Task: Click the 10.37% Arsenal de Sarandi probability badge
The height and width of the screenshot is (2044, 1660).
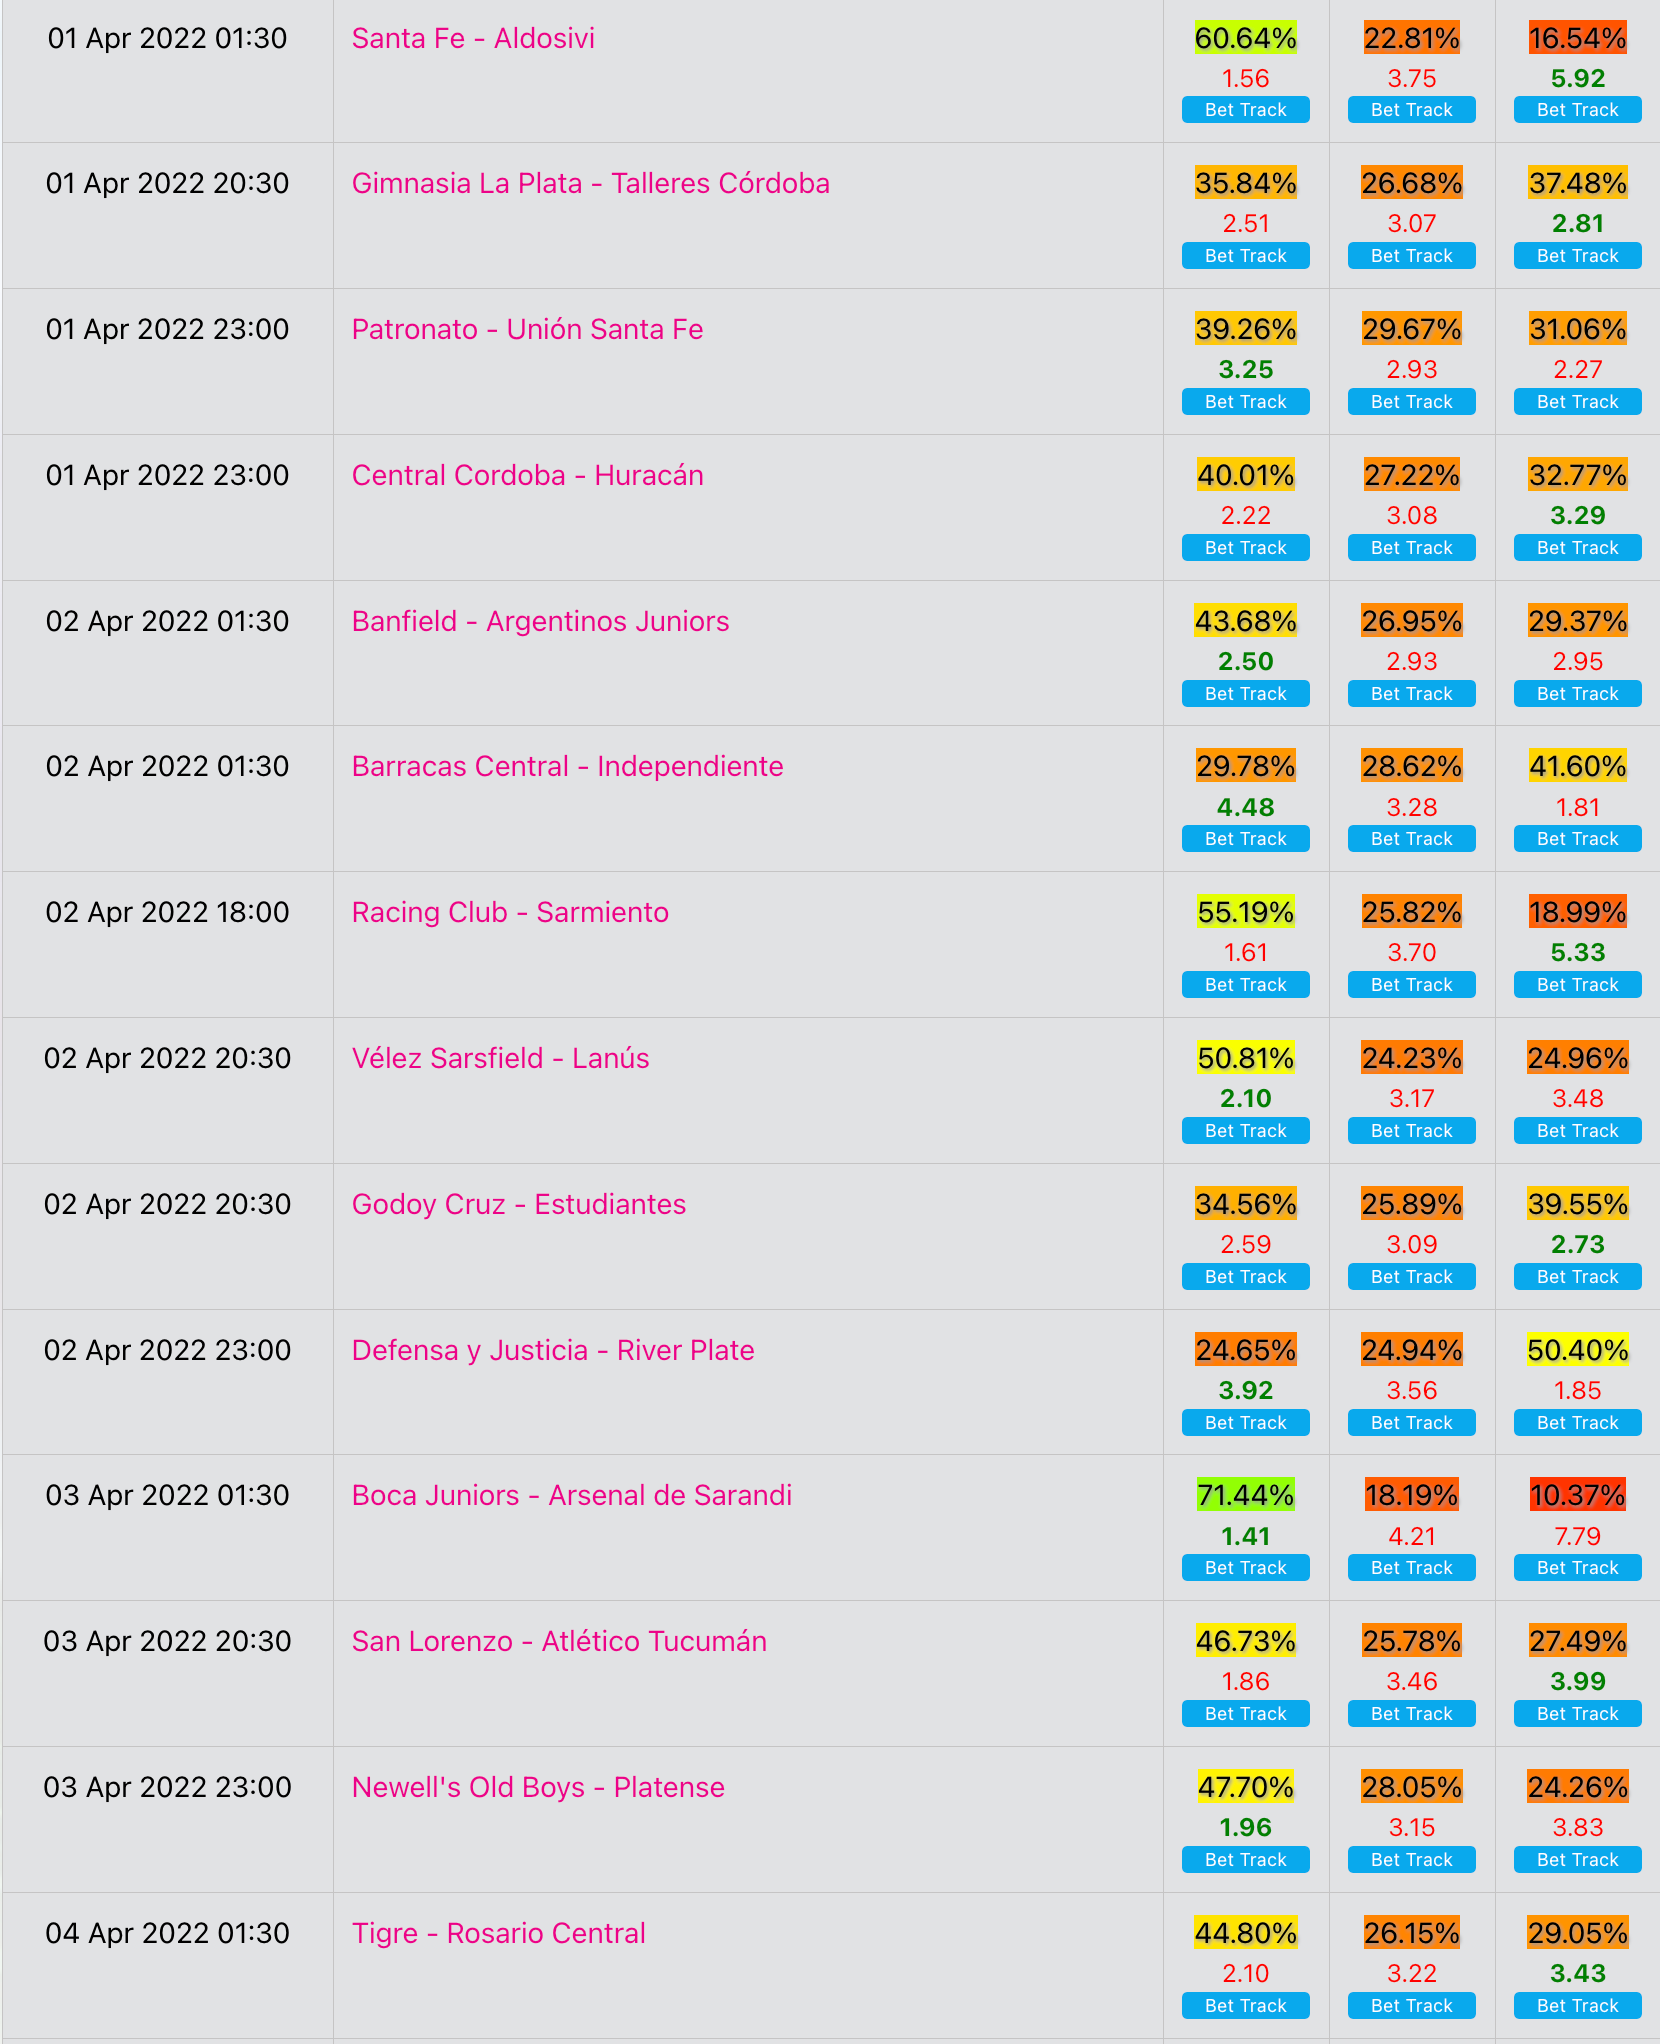Action: [x=1577, y=1495]
